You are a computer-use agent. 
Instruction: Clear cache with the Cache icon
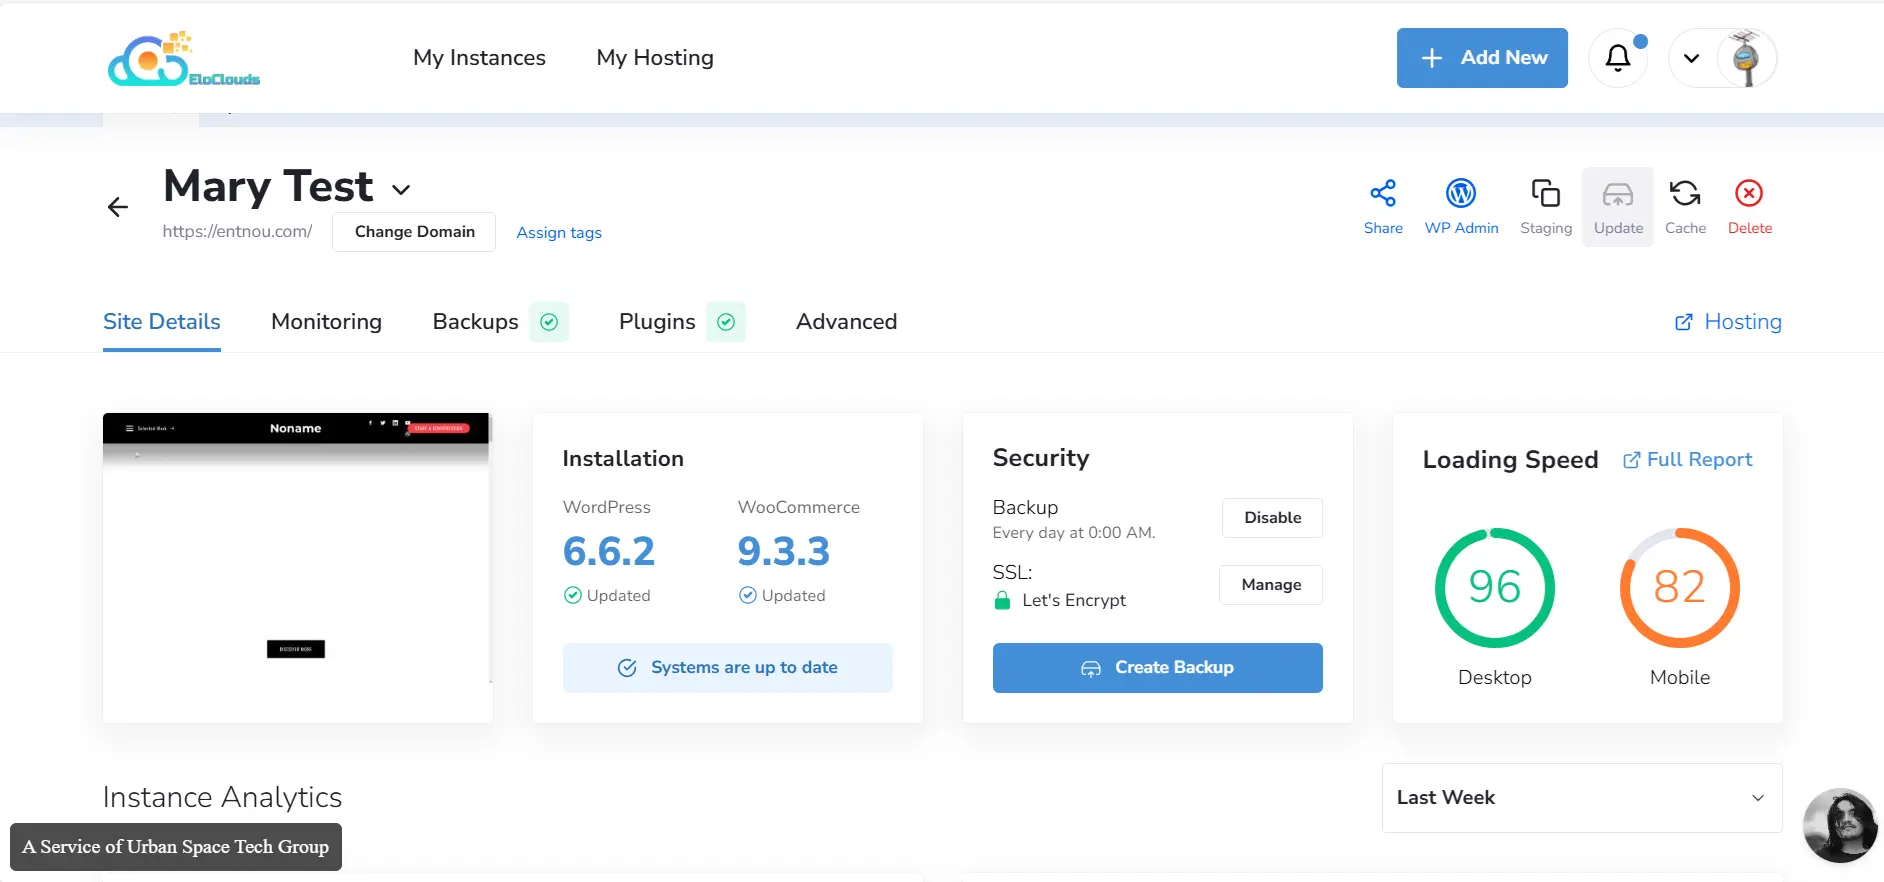[1685, 193]
